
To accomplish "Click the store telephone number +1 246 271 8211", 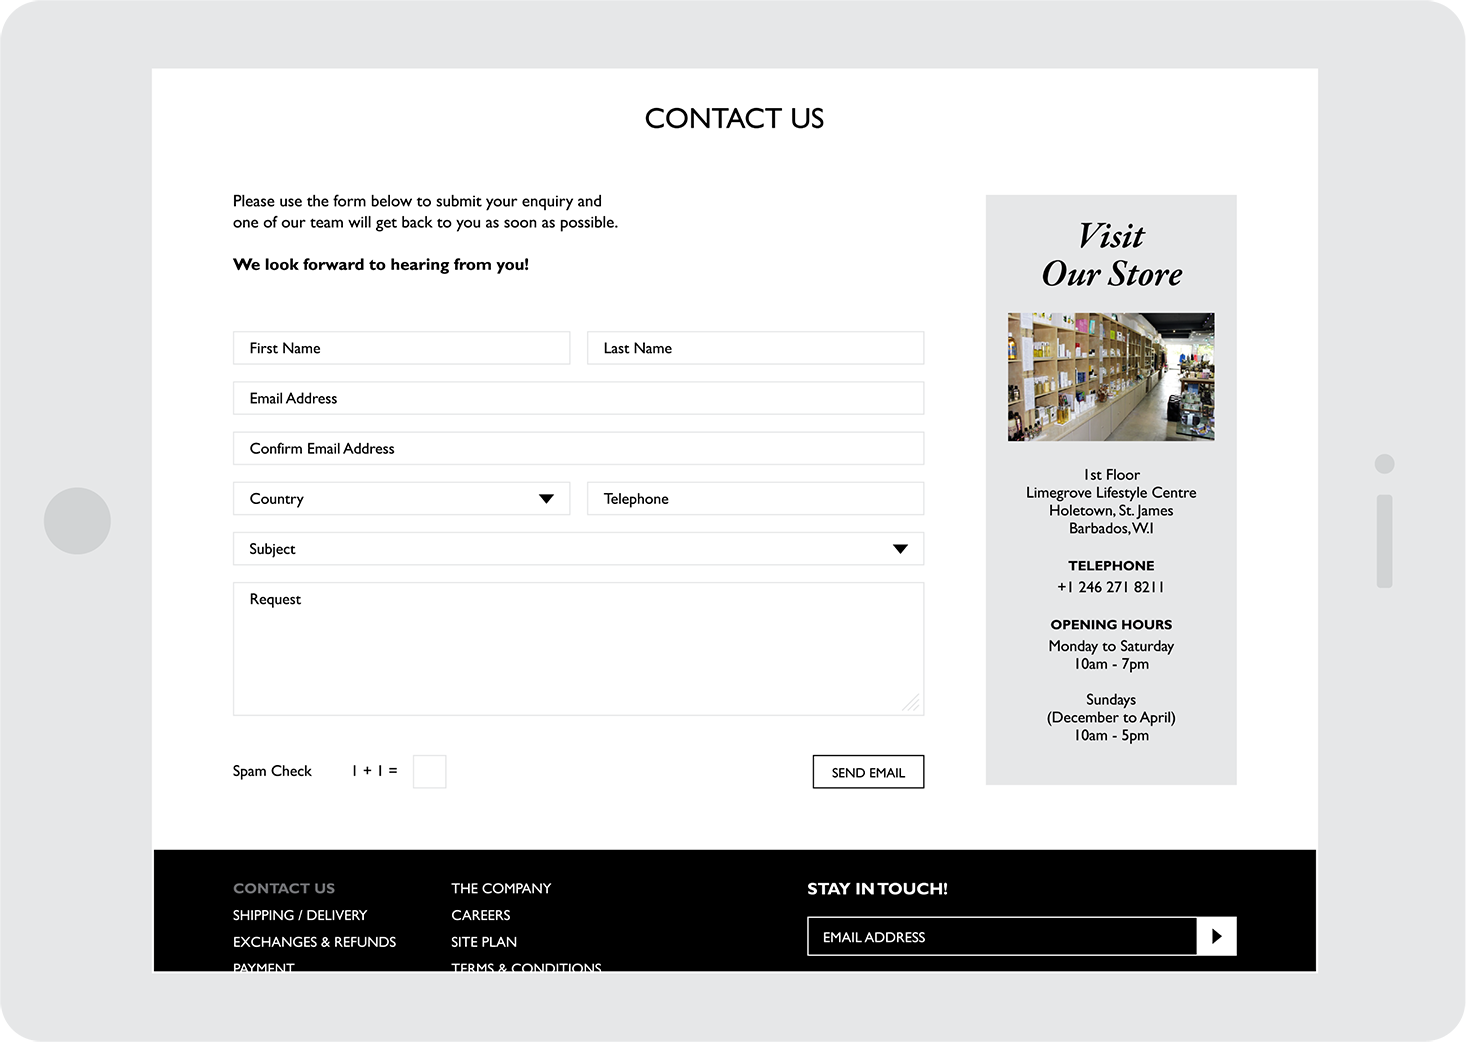I will [1111, 587].
